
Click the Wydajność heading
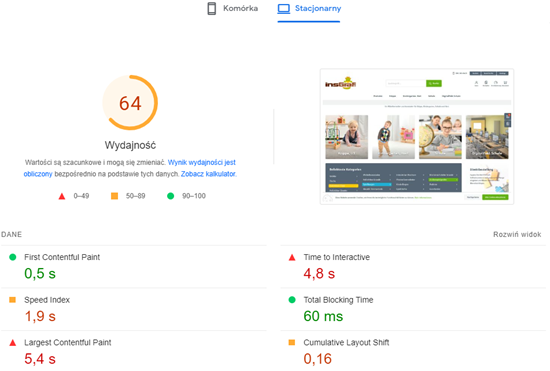click(x=130, y=145)
